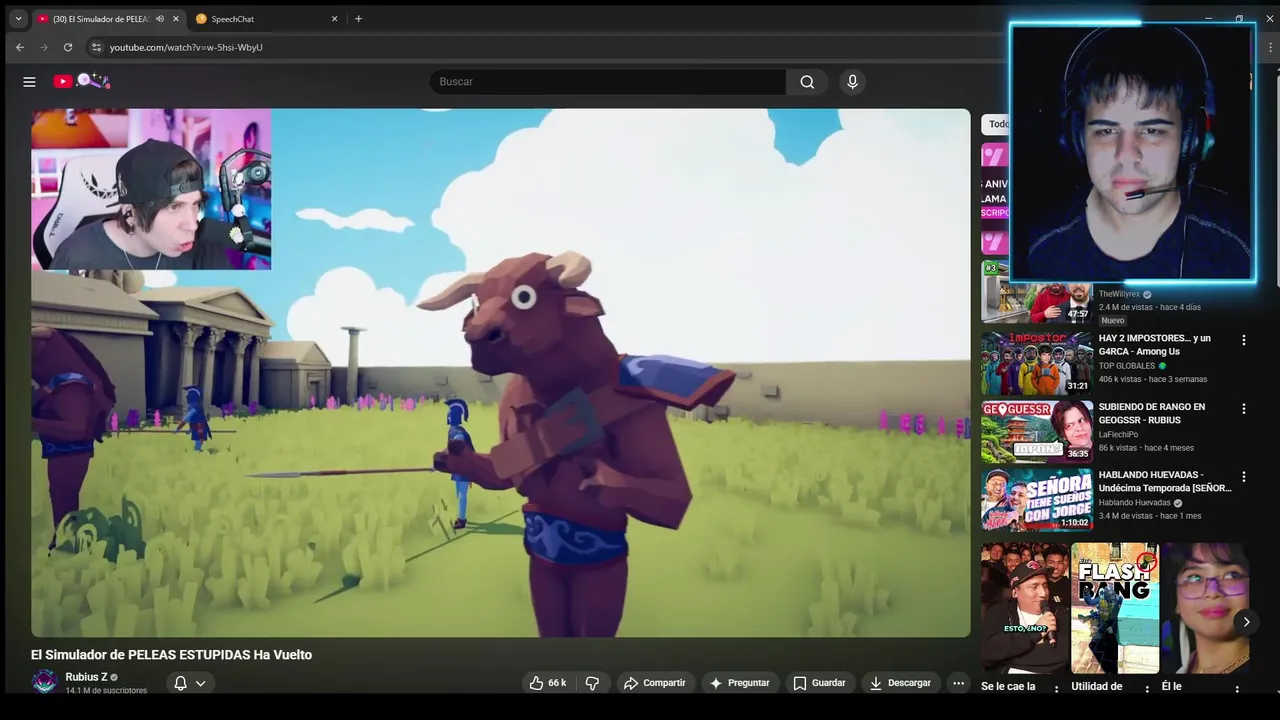Viewport: 1280px width, 720px height.
Task: Open options for 'Él le' Short
Action: (x=1237, y=690)
